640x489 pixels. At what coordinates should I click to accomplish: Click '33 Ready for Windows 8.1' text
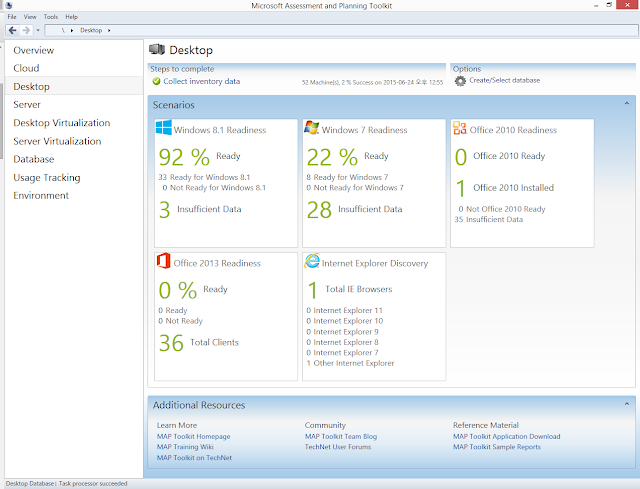[x=204, y=177]
